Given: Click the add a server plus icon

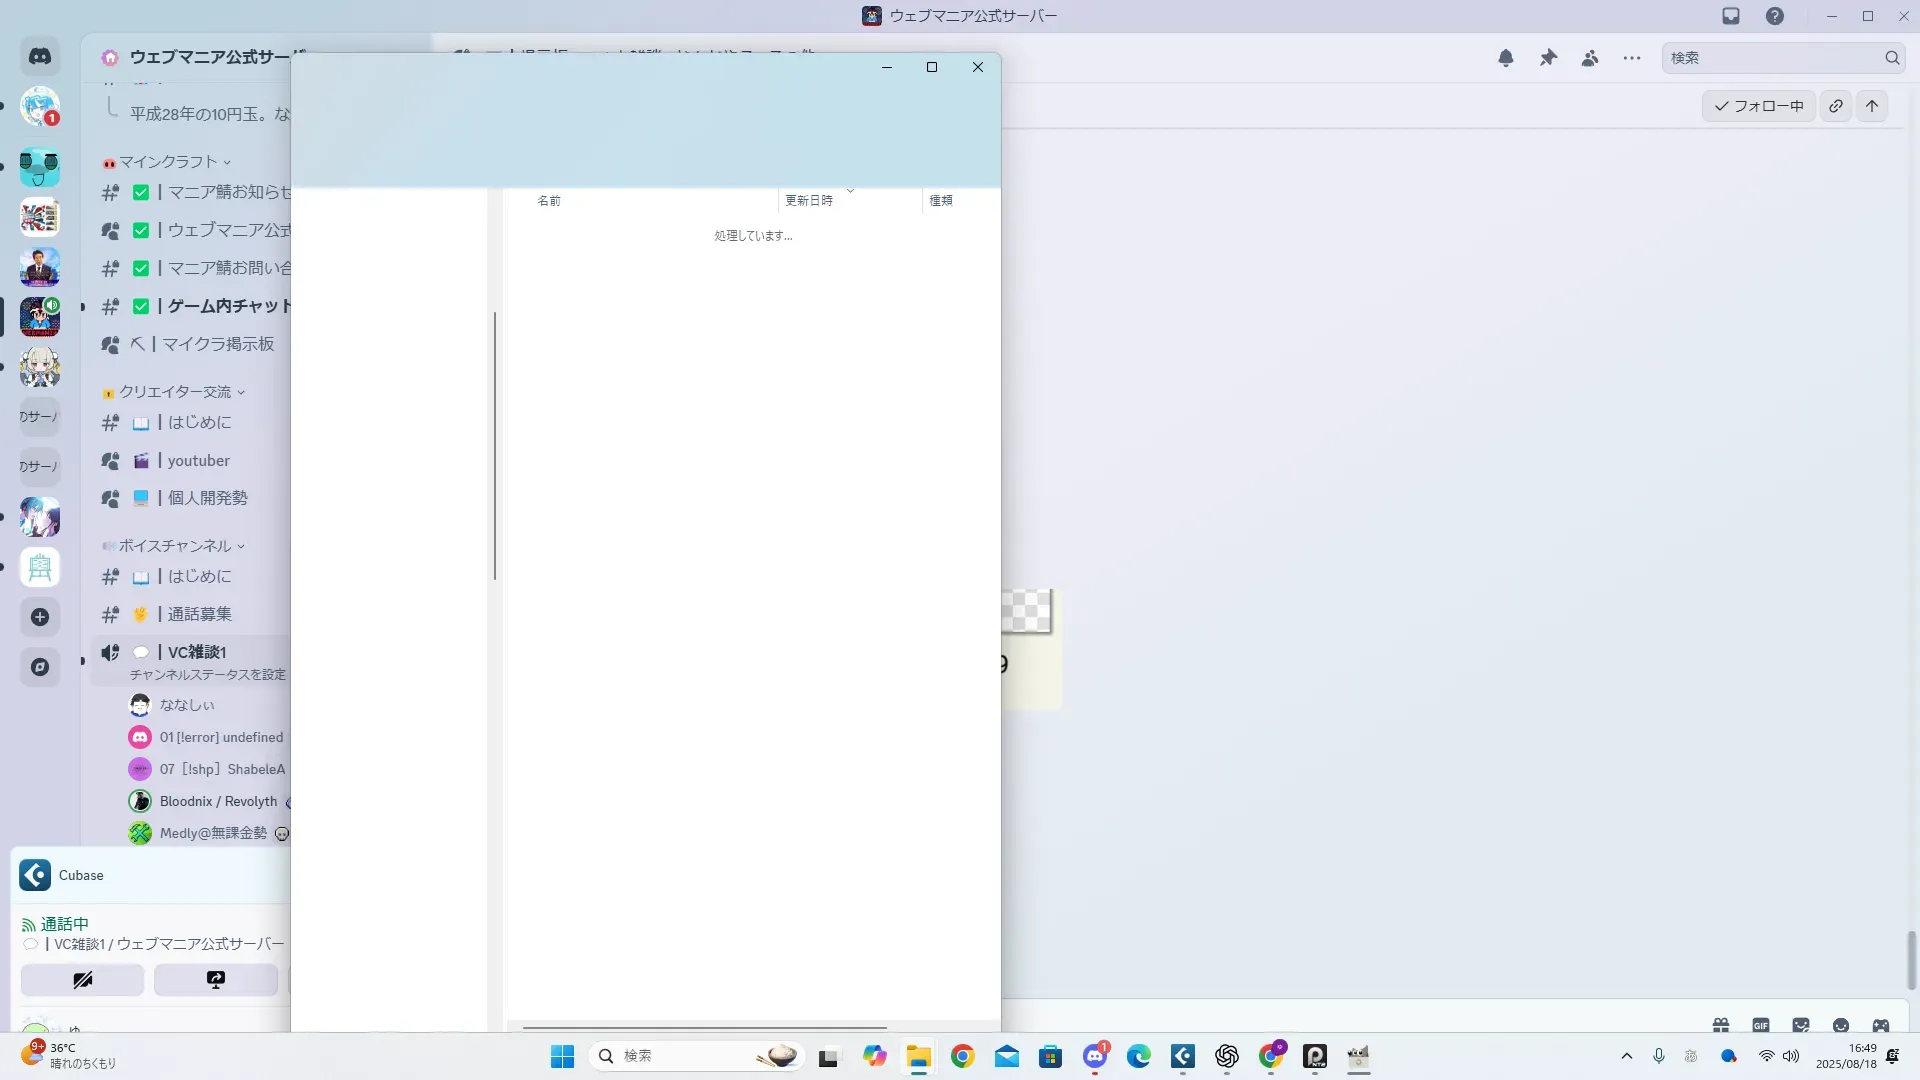Looking at the screenshot, I should pyautogui.click(x=40, y=617).
